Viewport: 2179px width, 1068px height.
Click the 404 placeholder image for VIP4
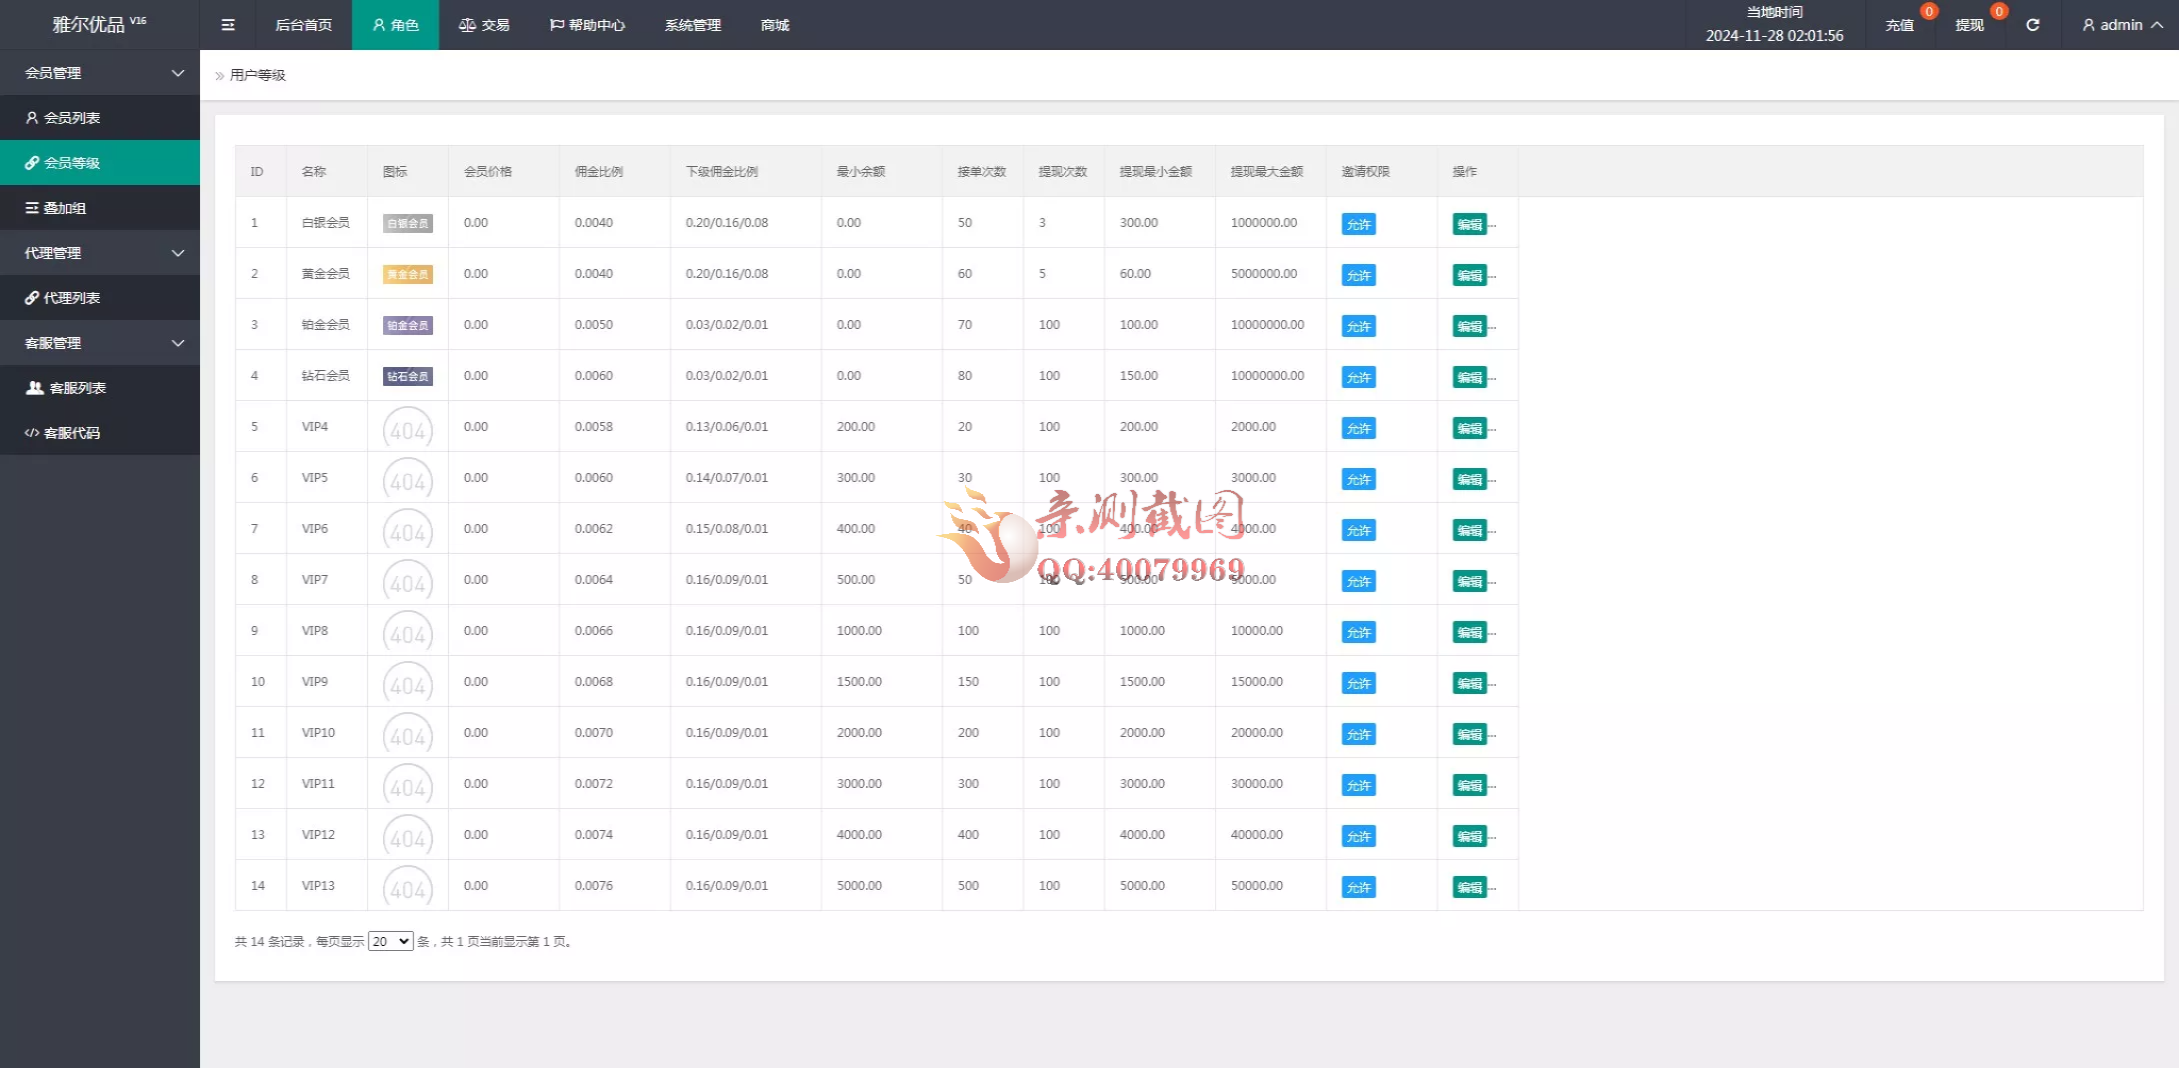pyautogui.click(x=407, y=428)
